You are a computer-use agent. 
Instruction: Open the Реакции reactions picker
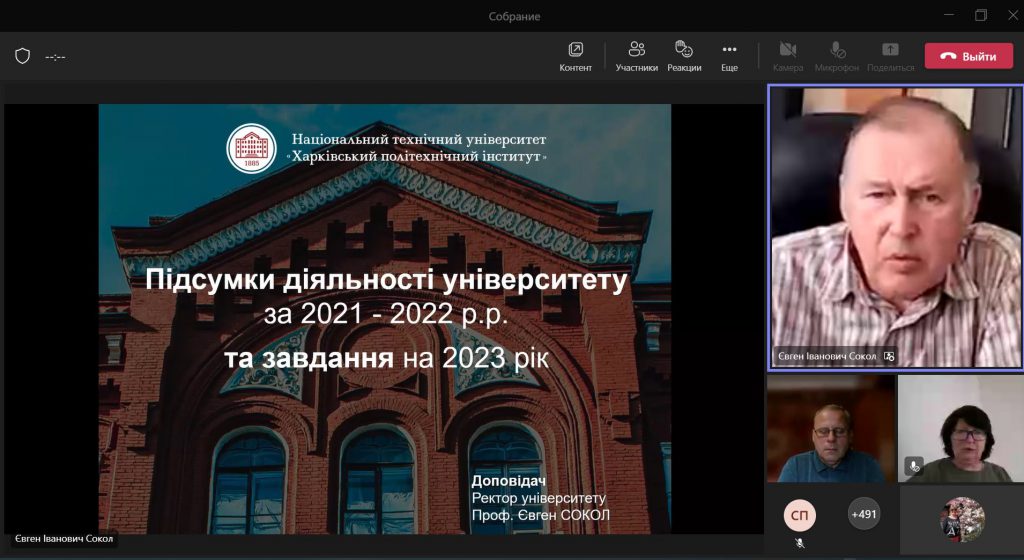(684, 57)
